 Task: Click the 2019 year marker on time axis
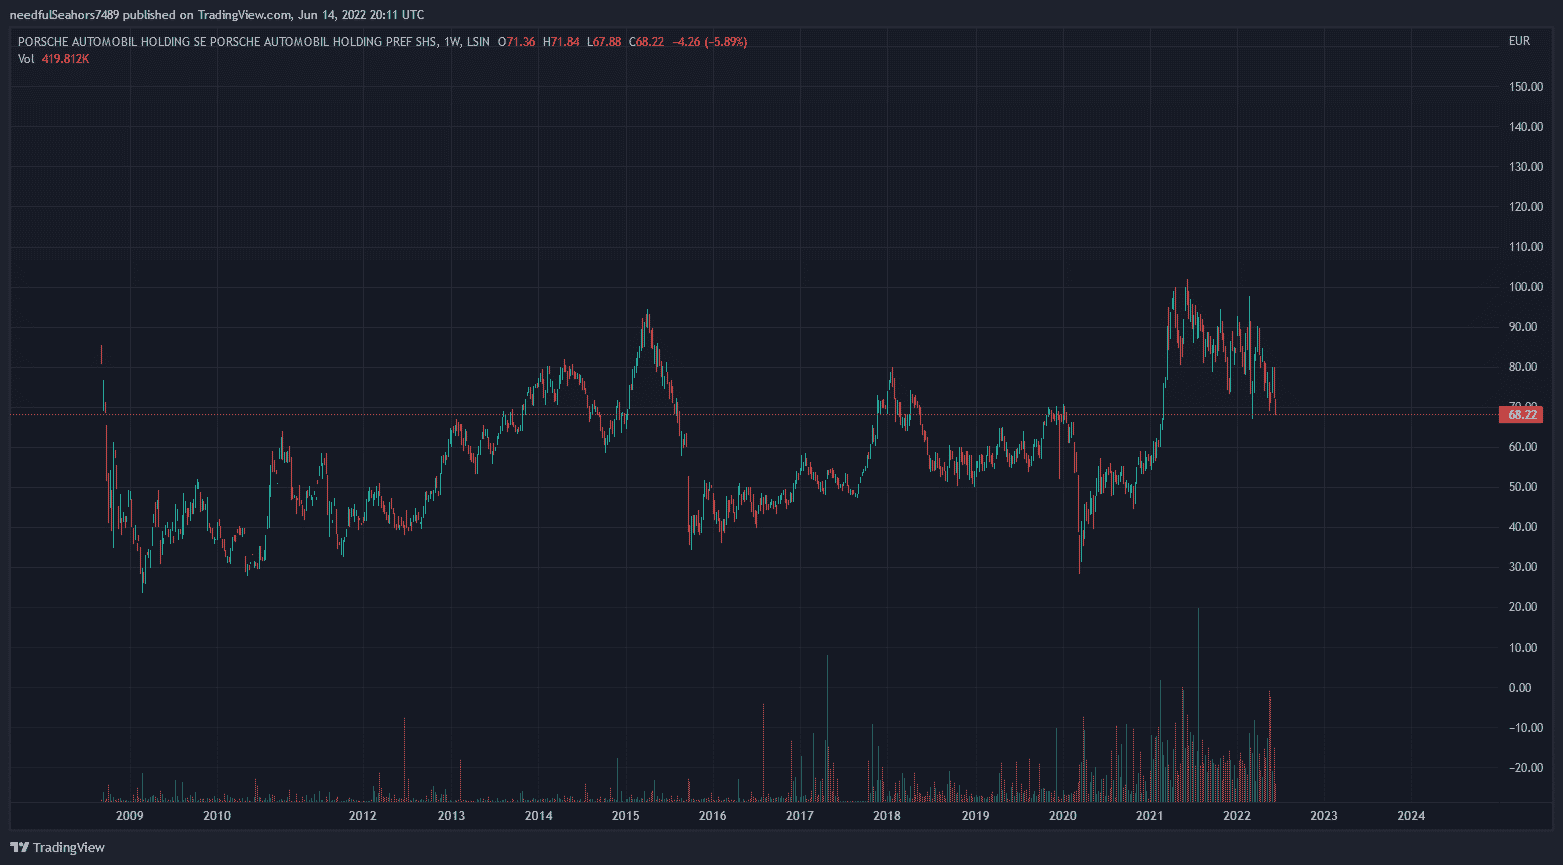pos(976,816)
